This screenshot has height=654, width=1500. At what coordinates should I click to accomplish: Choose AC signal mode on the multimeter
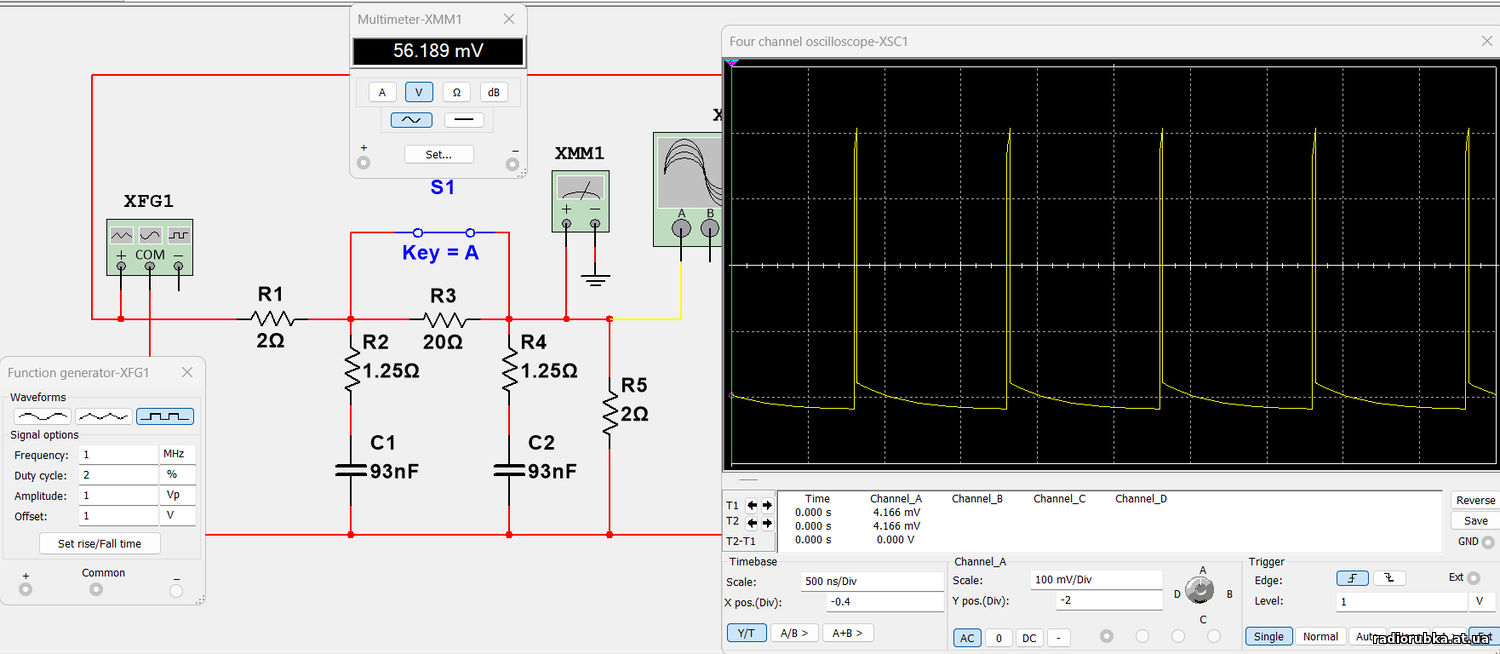point(412,120)
